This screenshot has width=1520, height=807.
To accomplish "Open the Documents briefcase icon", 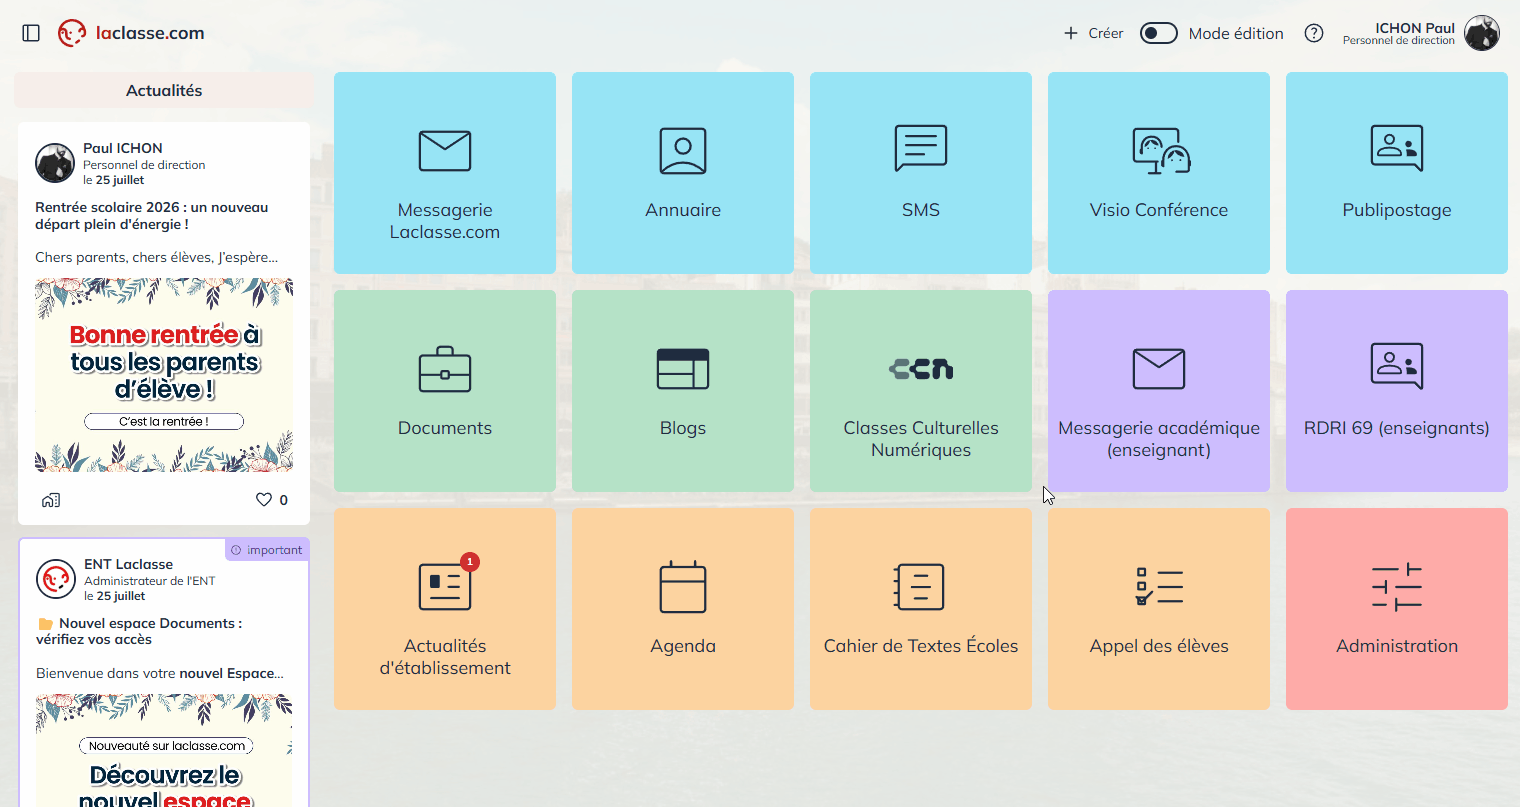I will coord(445,369).
